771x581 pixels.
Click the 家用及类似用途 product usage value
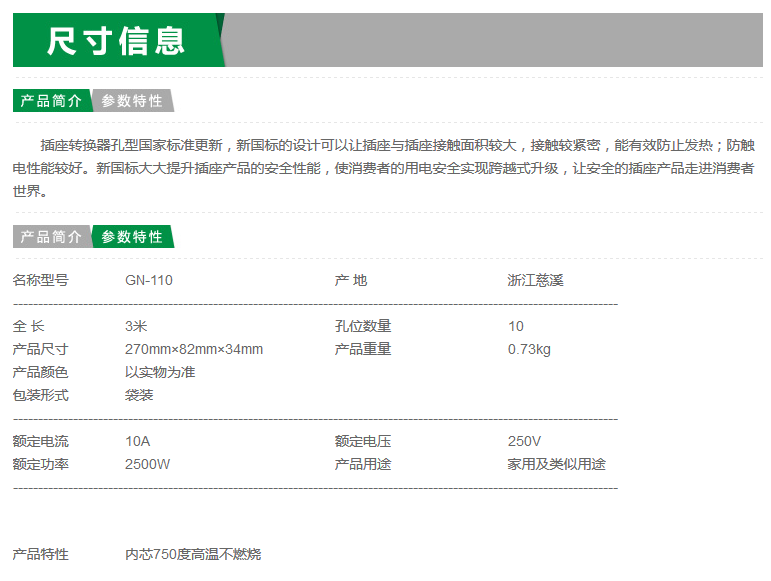click(556, 464)
